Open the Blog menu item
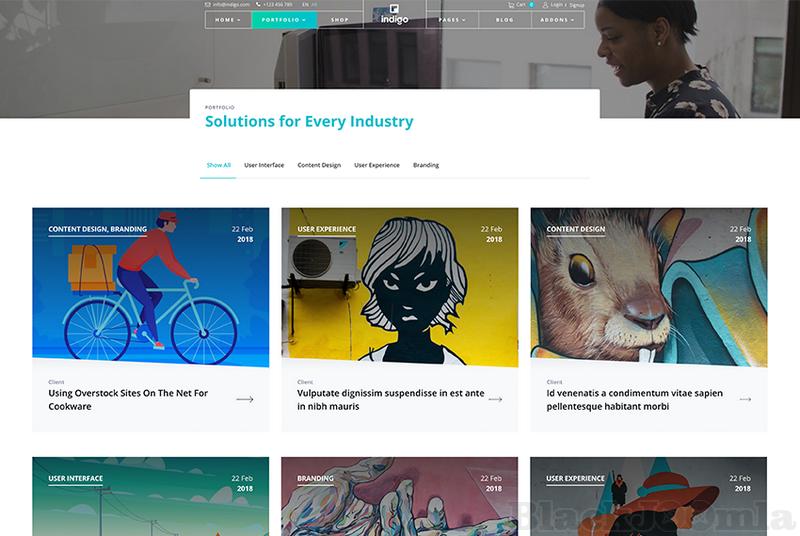The width and height of the screenshot is (800, 536). pyautogui.click(x=505, y=20)
